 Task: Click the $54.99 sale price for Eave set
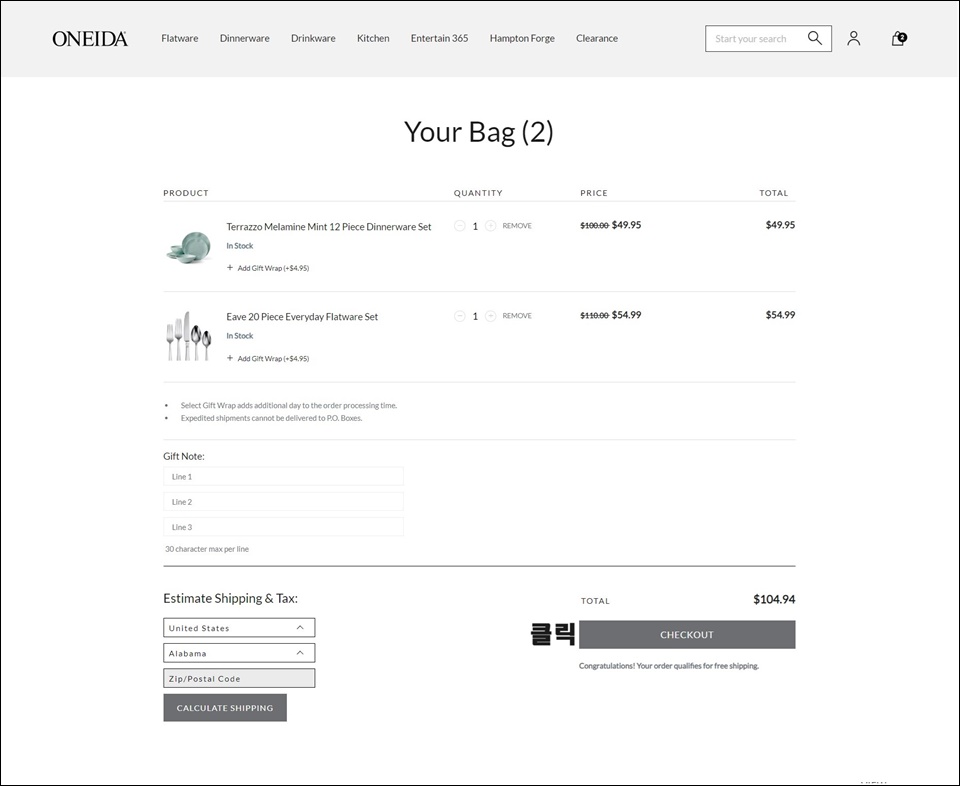[626, 315]
